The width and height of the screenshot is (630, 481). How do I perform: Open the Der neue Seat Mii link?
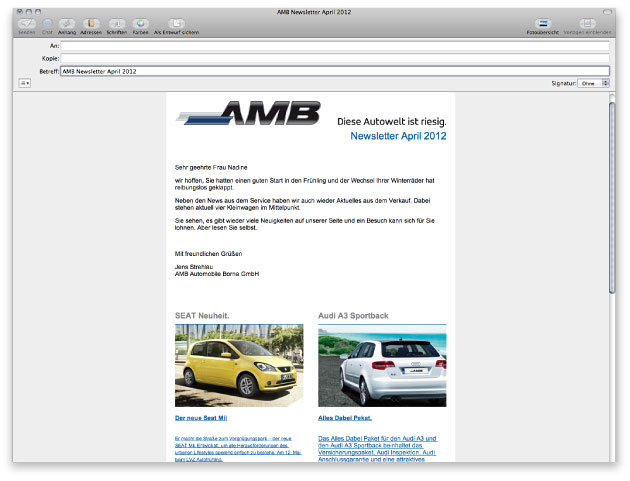pos(201,418)
